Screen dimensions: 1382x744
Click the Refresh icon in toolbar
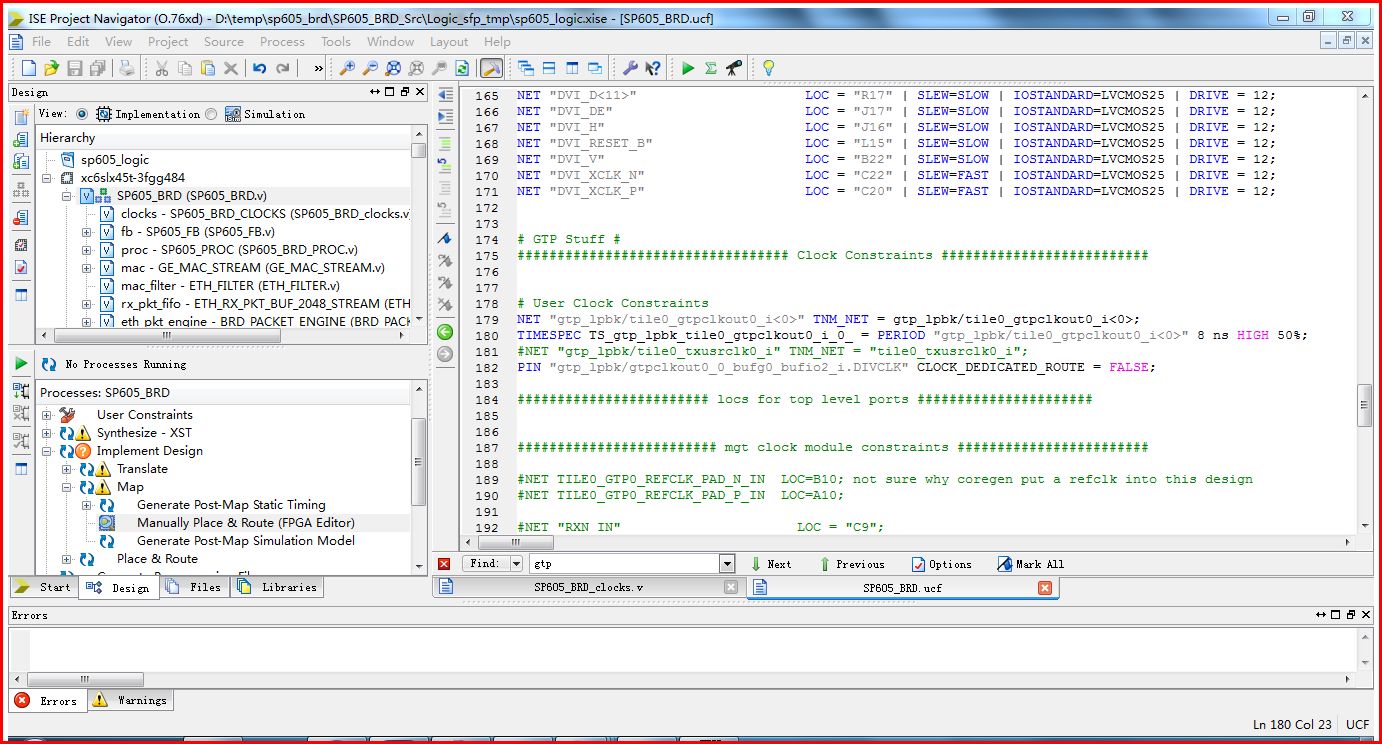[462, 68]
